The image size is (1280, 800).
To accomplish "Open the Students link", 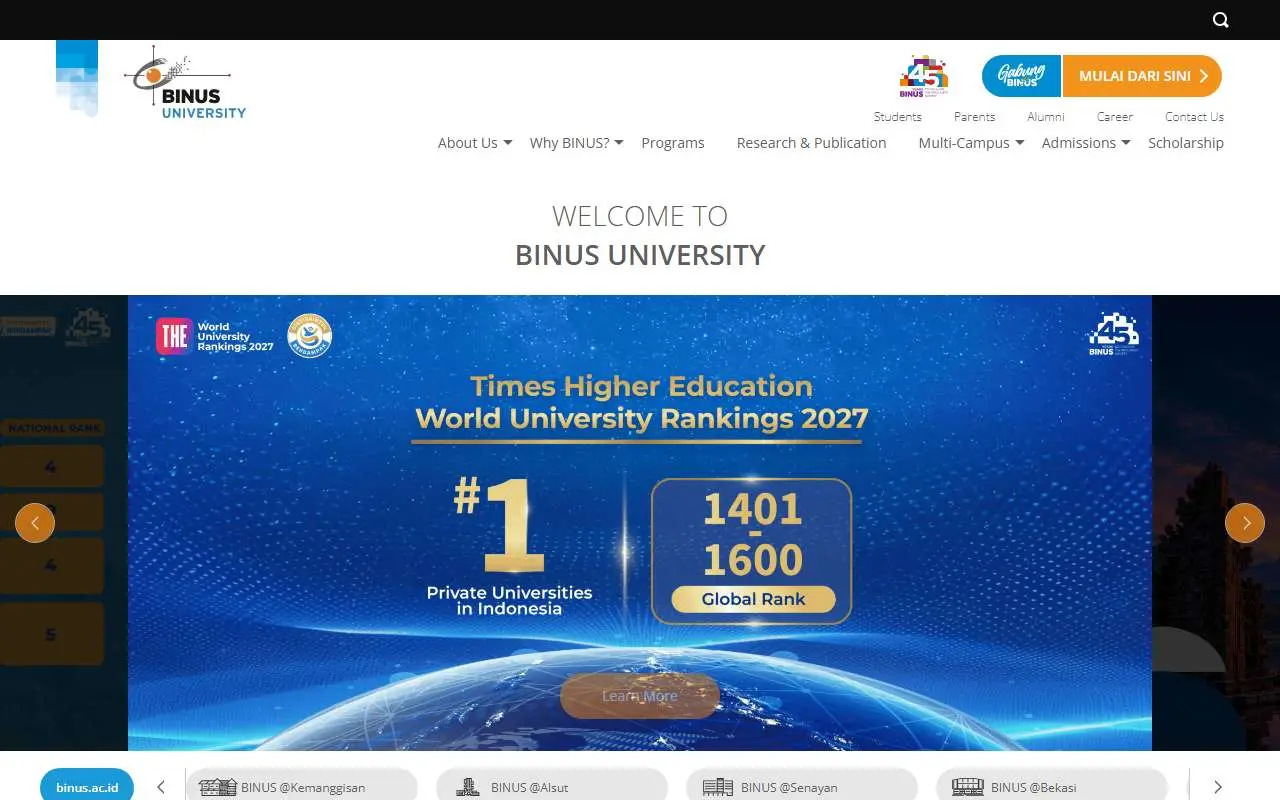I will [897, 116].
